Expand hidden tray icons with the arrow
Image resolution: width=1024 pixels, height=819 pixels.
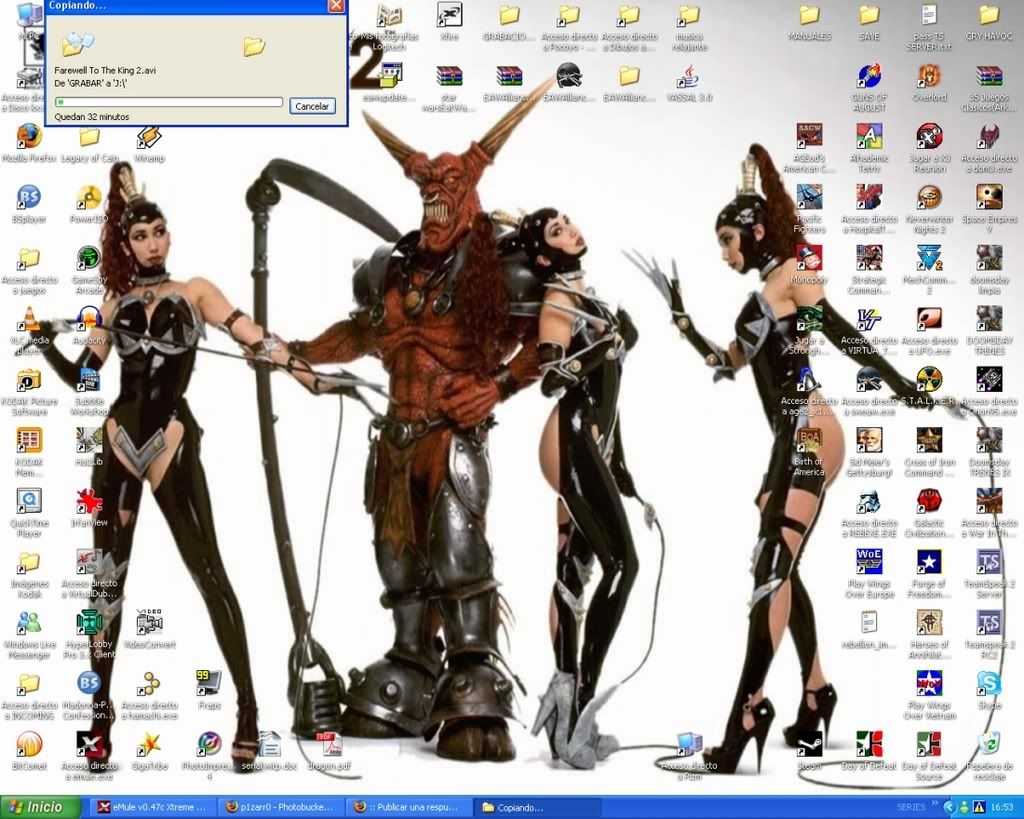950,808
